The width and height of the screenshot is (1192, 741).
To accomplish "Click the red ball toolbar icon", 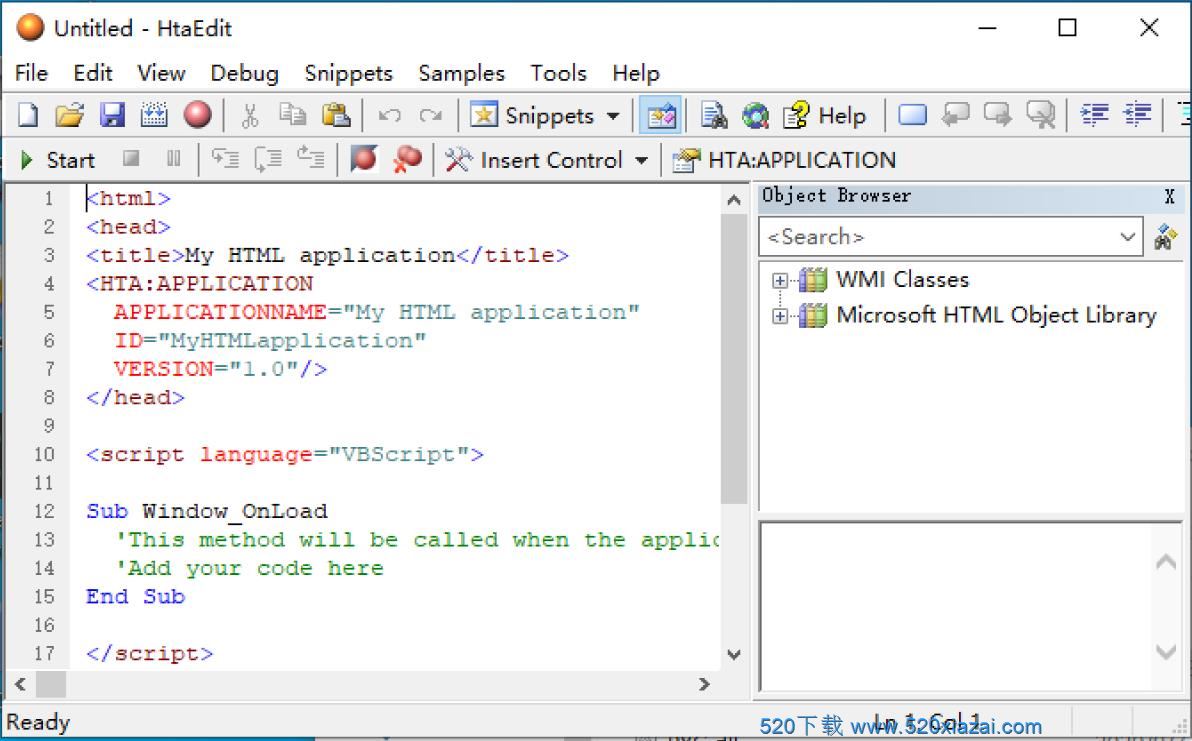I will 198,116.
